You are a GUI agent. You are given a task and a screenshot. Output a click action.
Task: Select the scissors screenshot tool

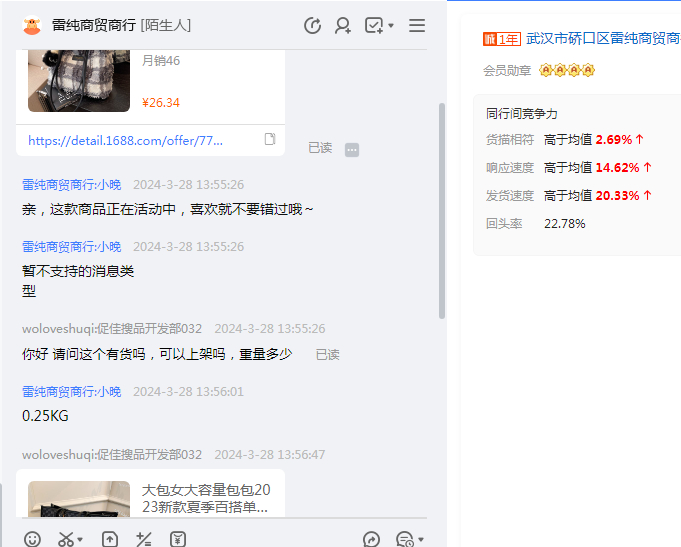[x=66, y=539]
